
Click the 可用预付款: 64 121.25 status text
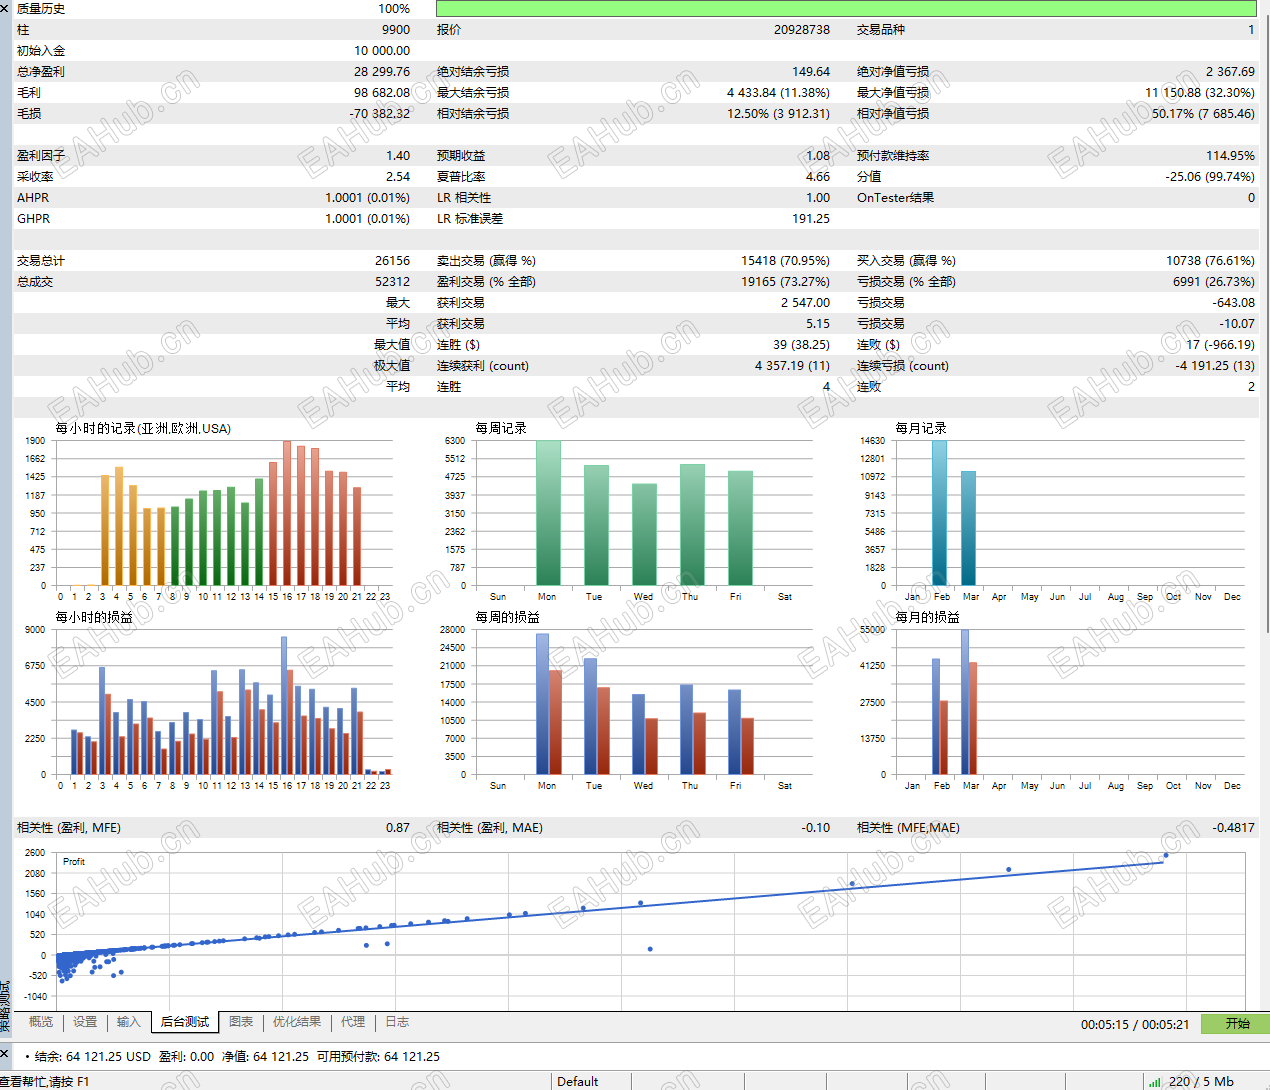(x=378, y=1056)
